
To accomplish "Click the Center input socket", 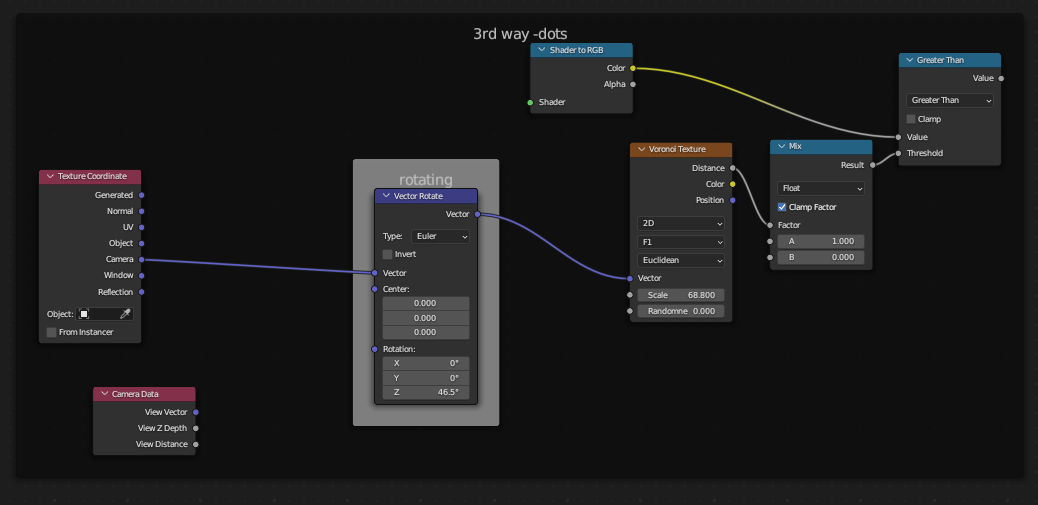I will point(375,289).
